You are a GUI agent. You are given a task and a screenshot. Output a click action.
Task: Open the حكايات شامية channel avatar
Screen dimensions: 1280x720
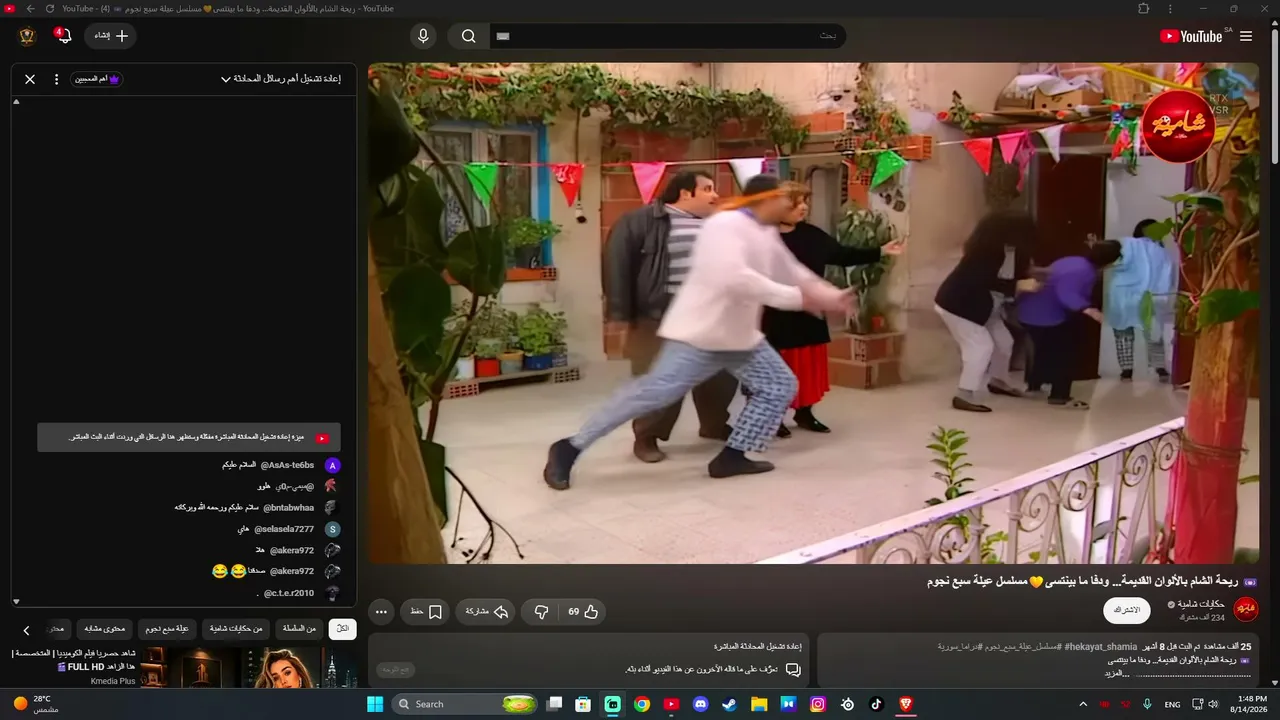pos(1246,609)
